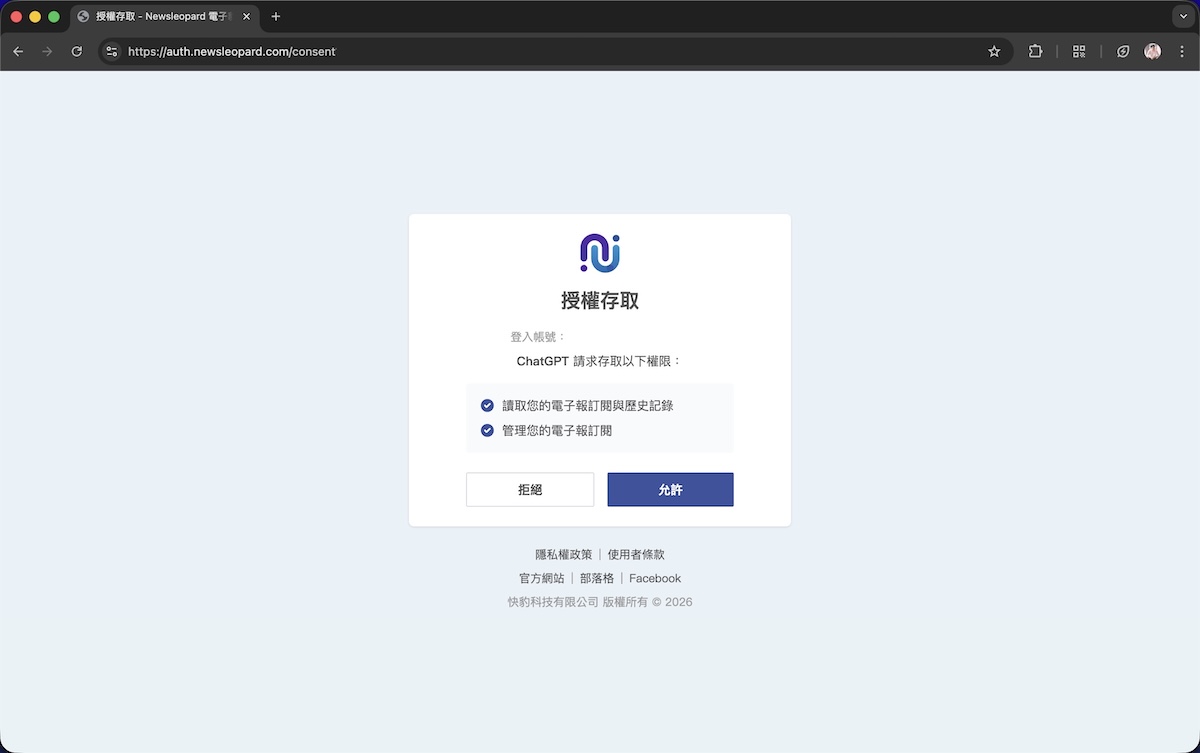
Task: Click the QR code extension icon
Action: 1079,51
